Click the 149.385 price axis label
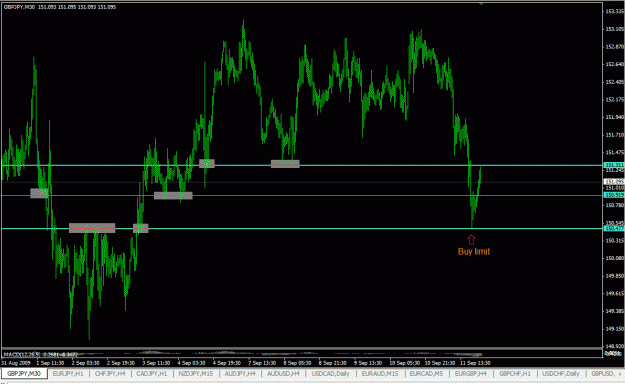625x384 pixels. [614, 311]
